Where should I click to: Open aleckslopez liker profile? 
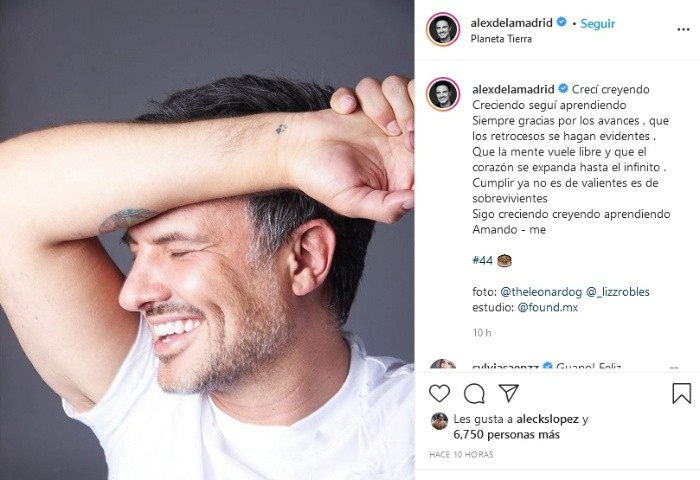(547, 419)
